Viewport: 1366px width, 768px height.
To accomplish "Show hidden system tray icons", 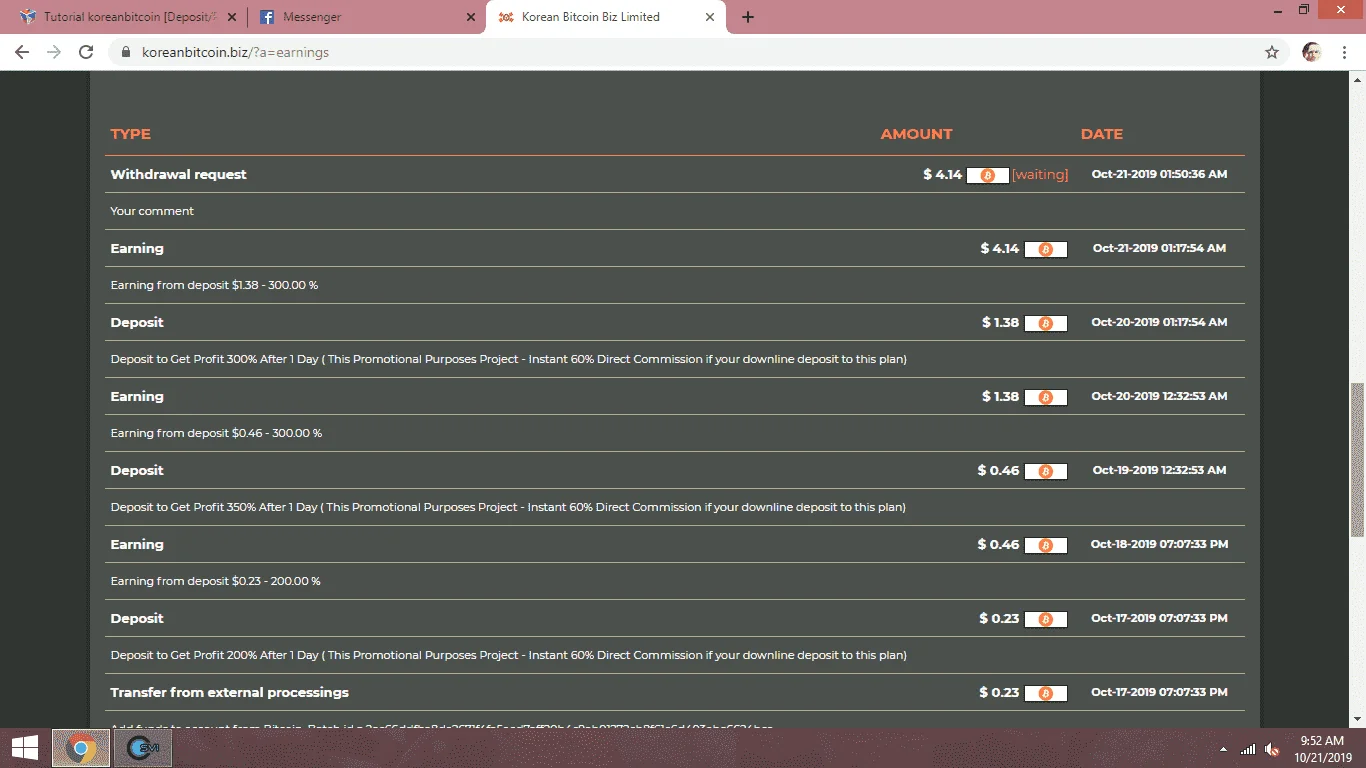I will [1224, 749].
